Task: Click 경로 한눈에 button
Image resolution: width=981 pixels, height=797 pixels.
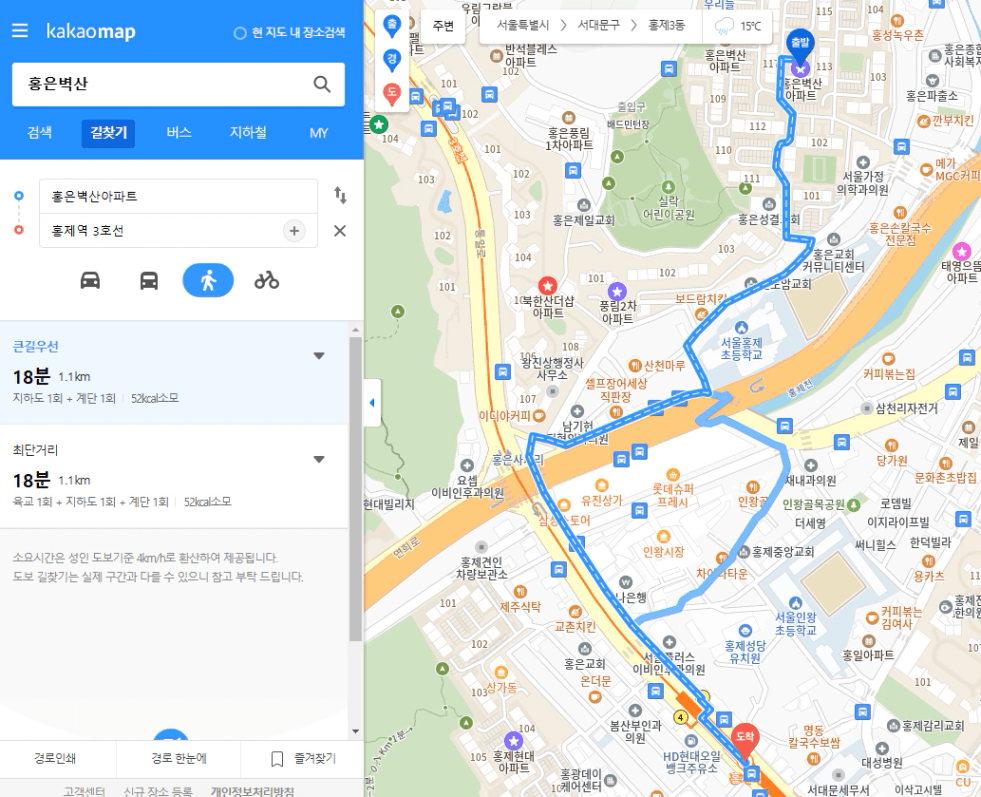Action: click(178, 758)
